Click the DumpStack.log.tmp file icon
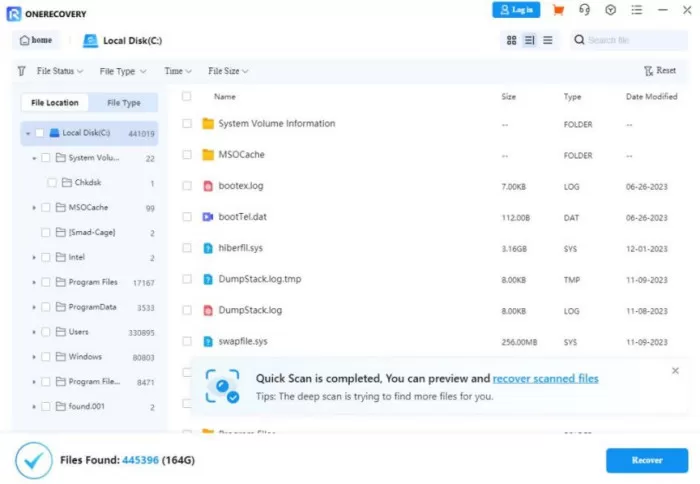The width and height of the screenshot is (700, 484). (x=208, y=279)
